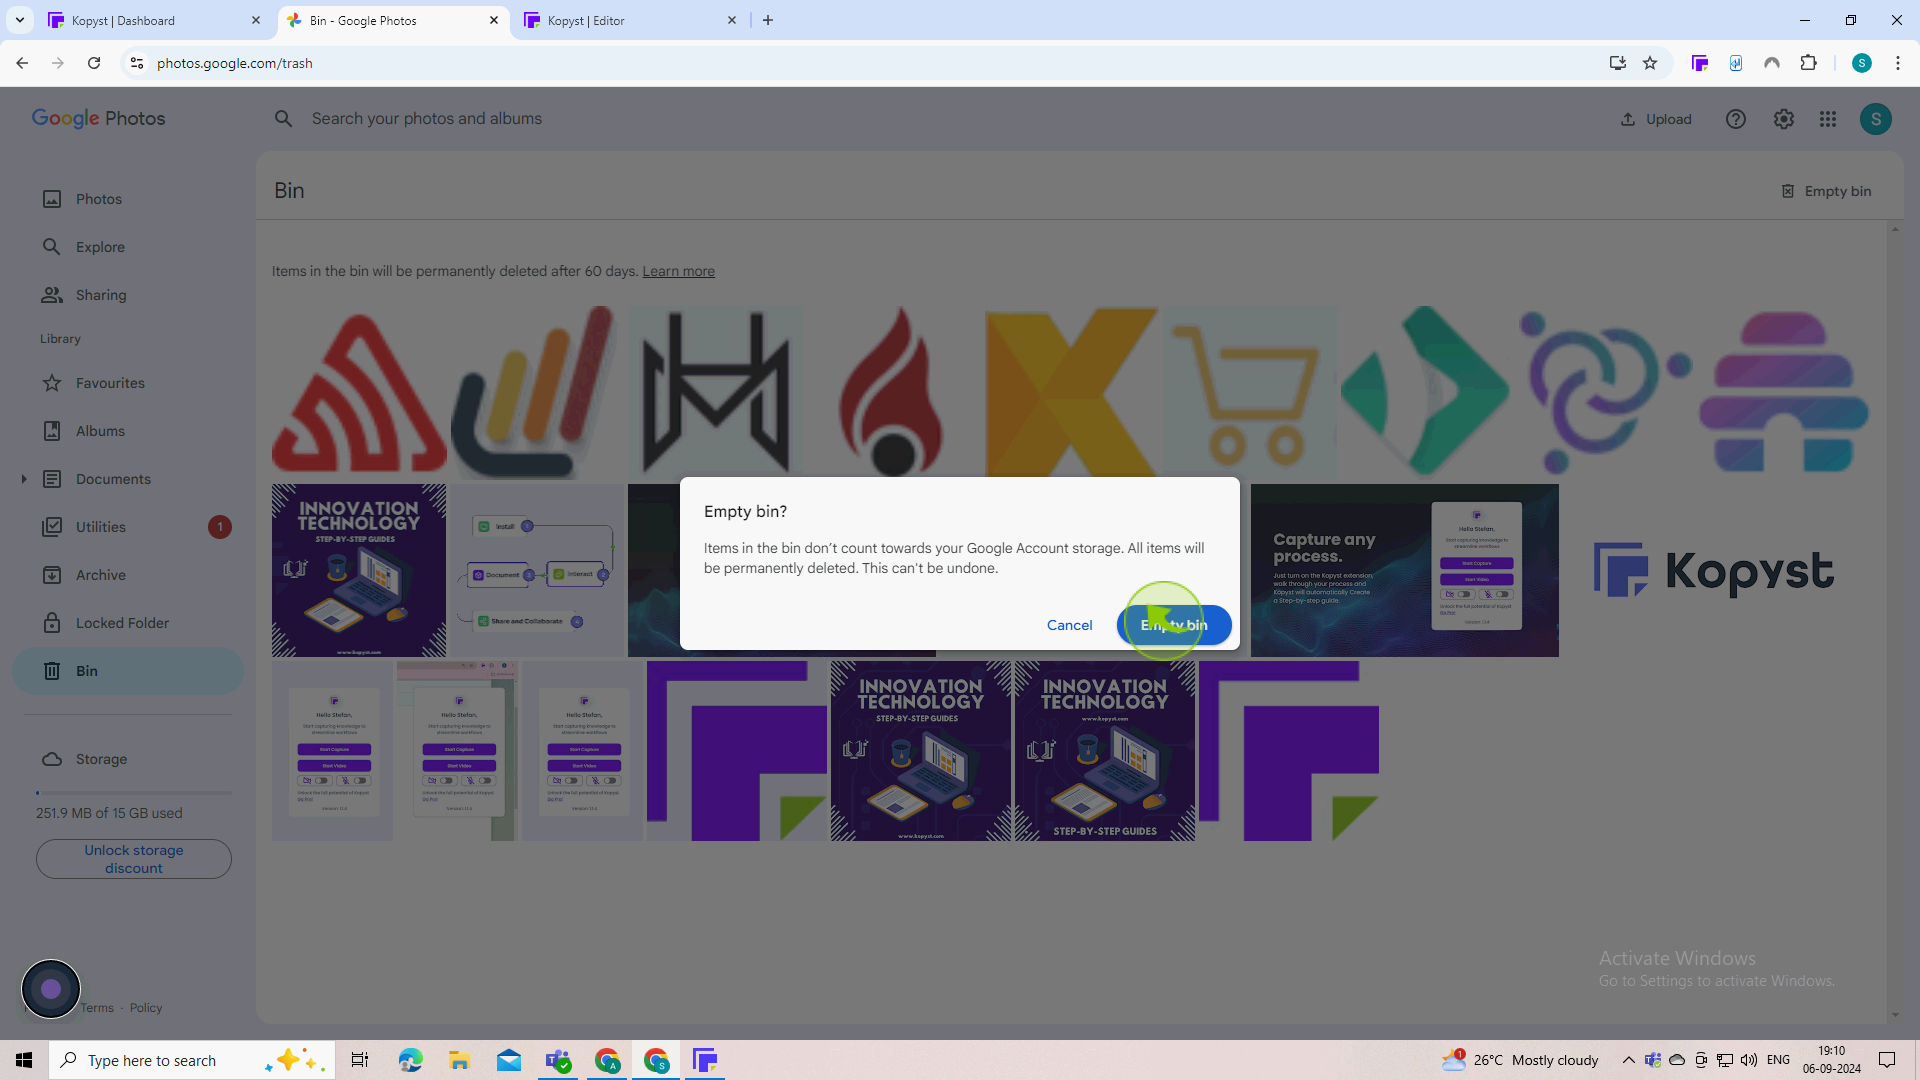The width and height of the screenshot is (1920, 1080).
Task: Open the Google account avatar
Action: 1876,119
